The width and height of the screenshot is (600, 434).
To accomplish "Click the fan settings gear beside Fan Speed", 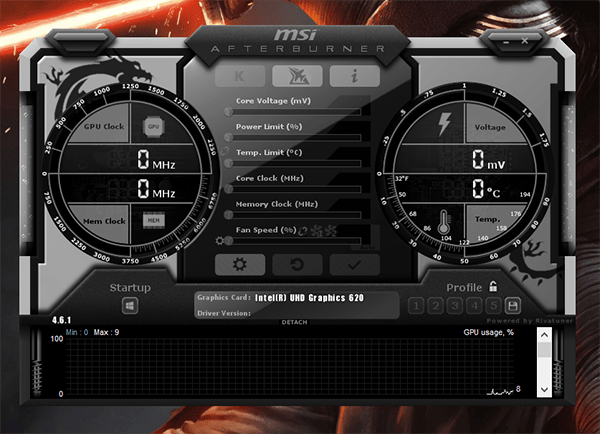I will pos(219,241).
